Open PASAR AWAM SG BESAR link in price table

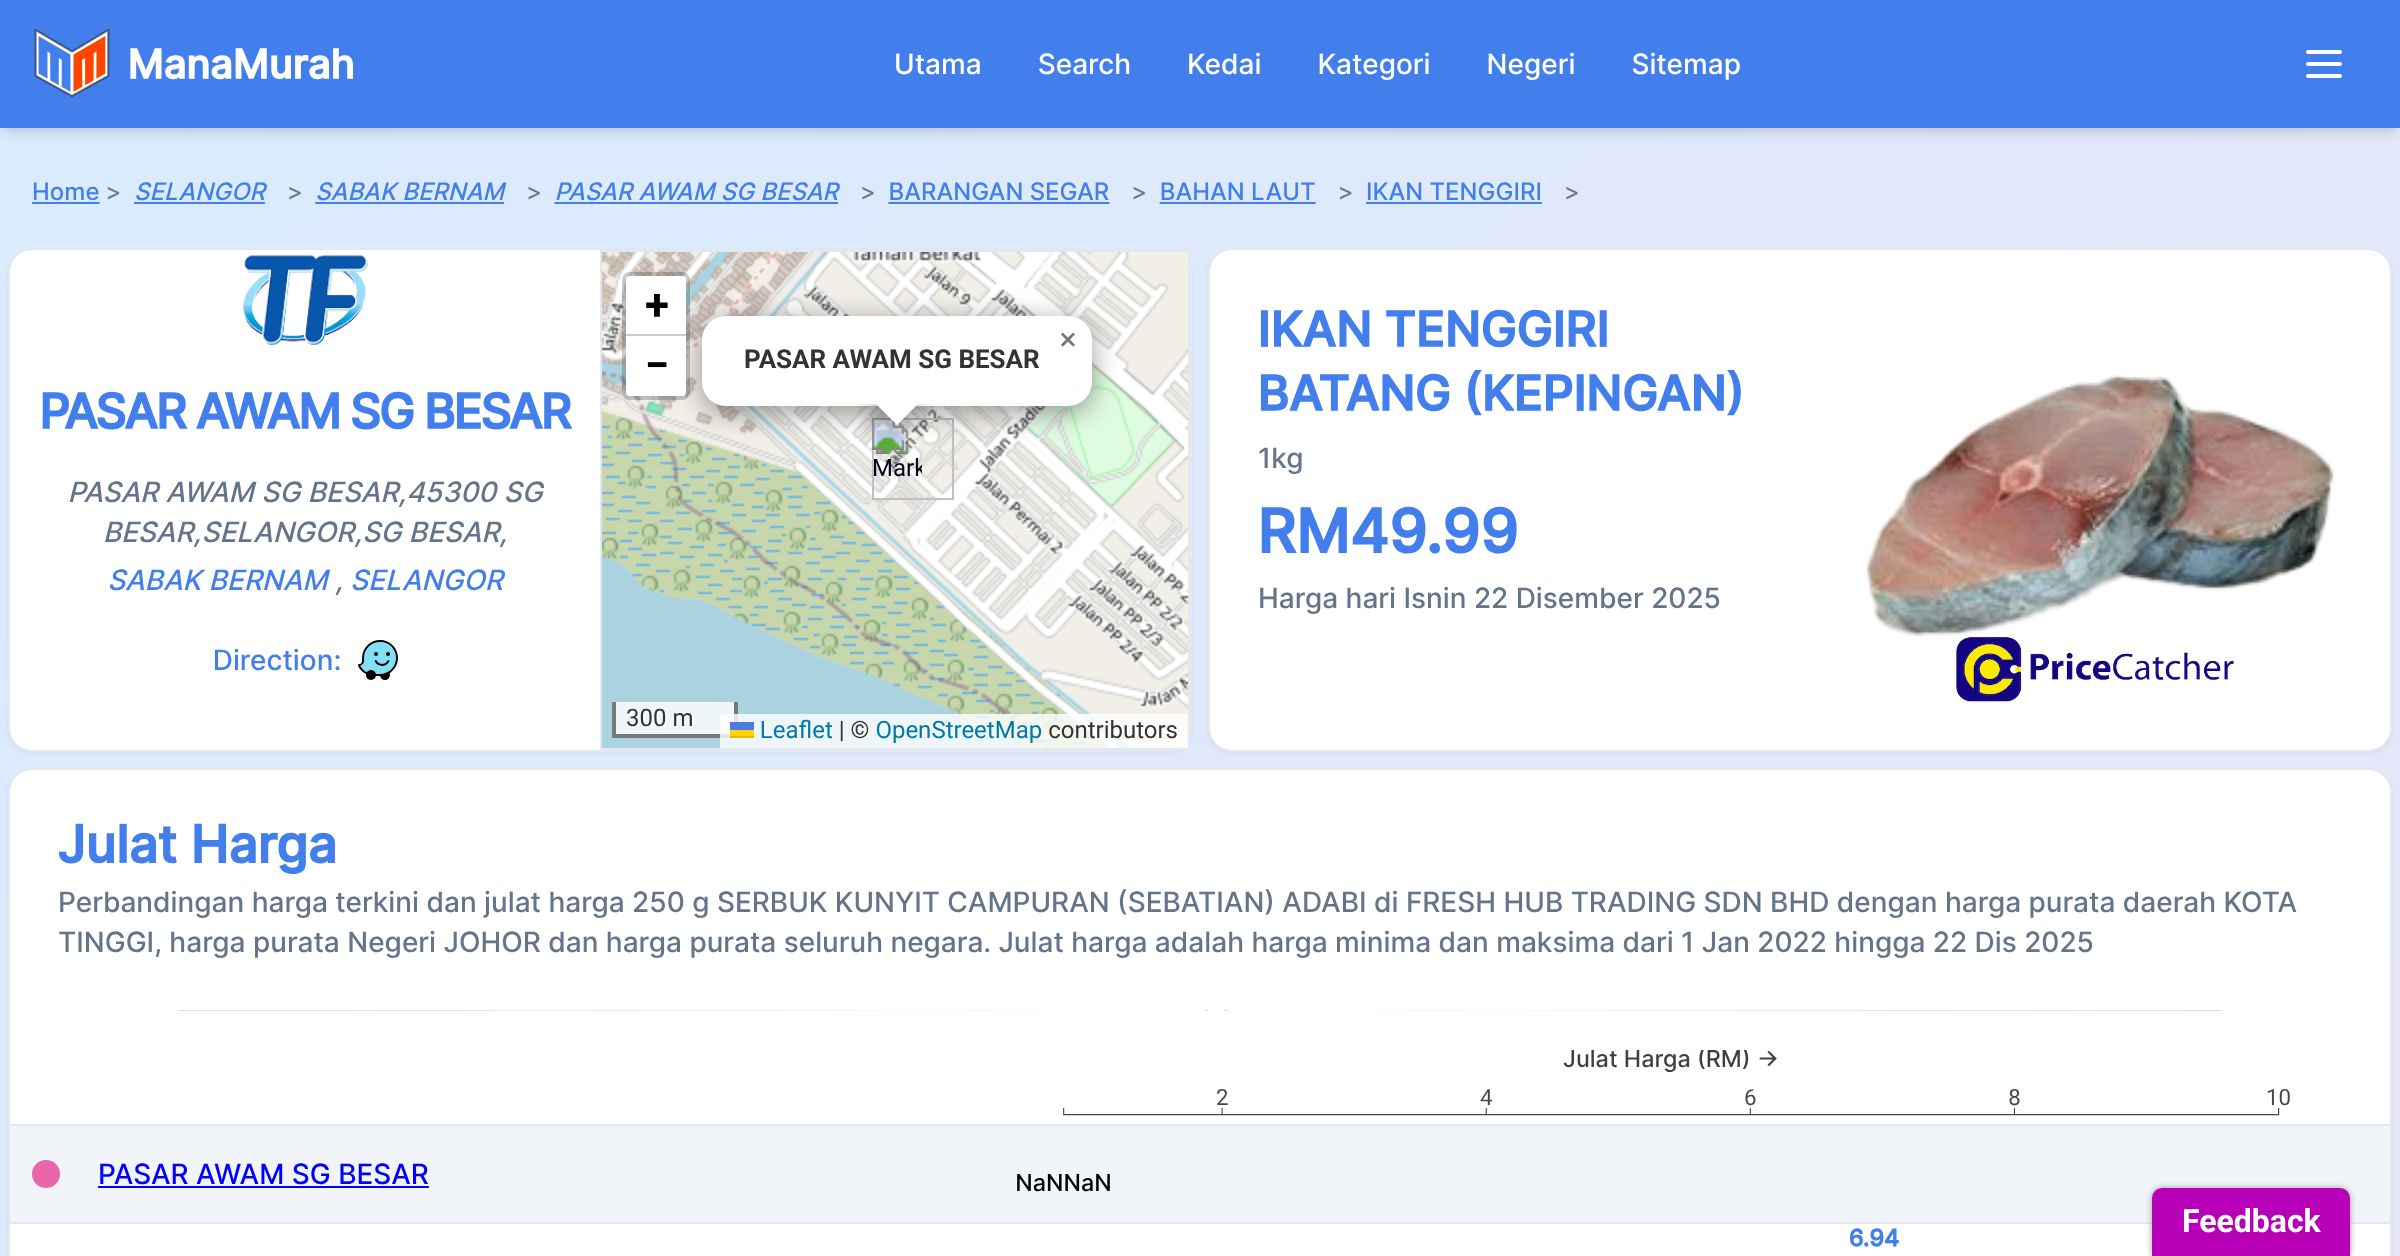[263, 1174]
